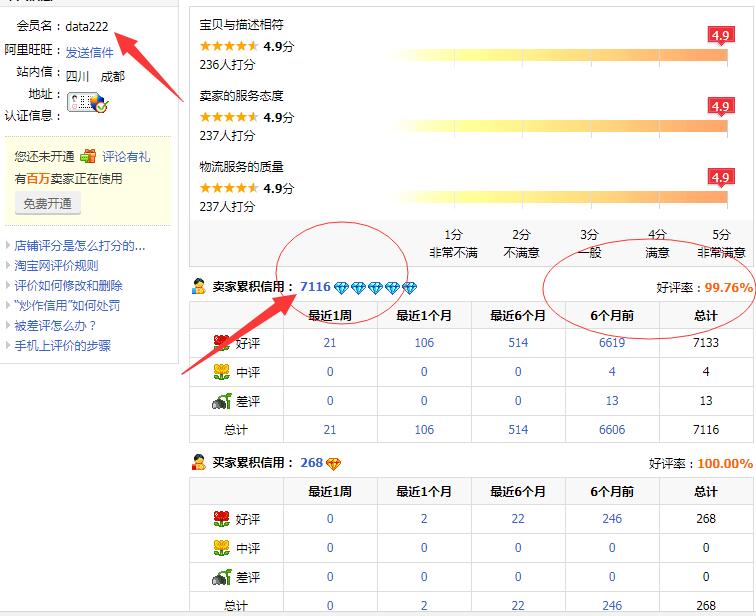Click the buyer avatar icon beside 买家累积信用

pyautogui.click(x=199, y=463)
